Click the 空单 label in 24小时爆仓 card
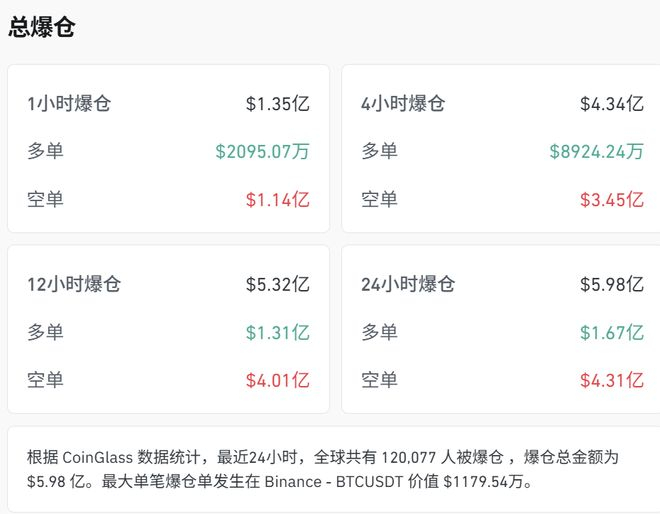The image size is (660, 514). coord(379,380)
